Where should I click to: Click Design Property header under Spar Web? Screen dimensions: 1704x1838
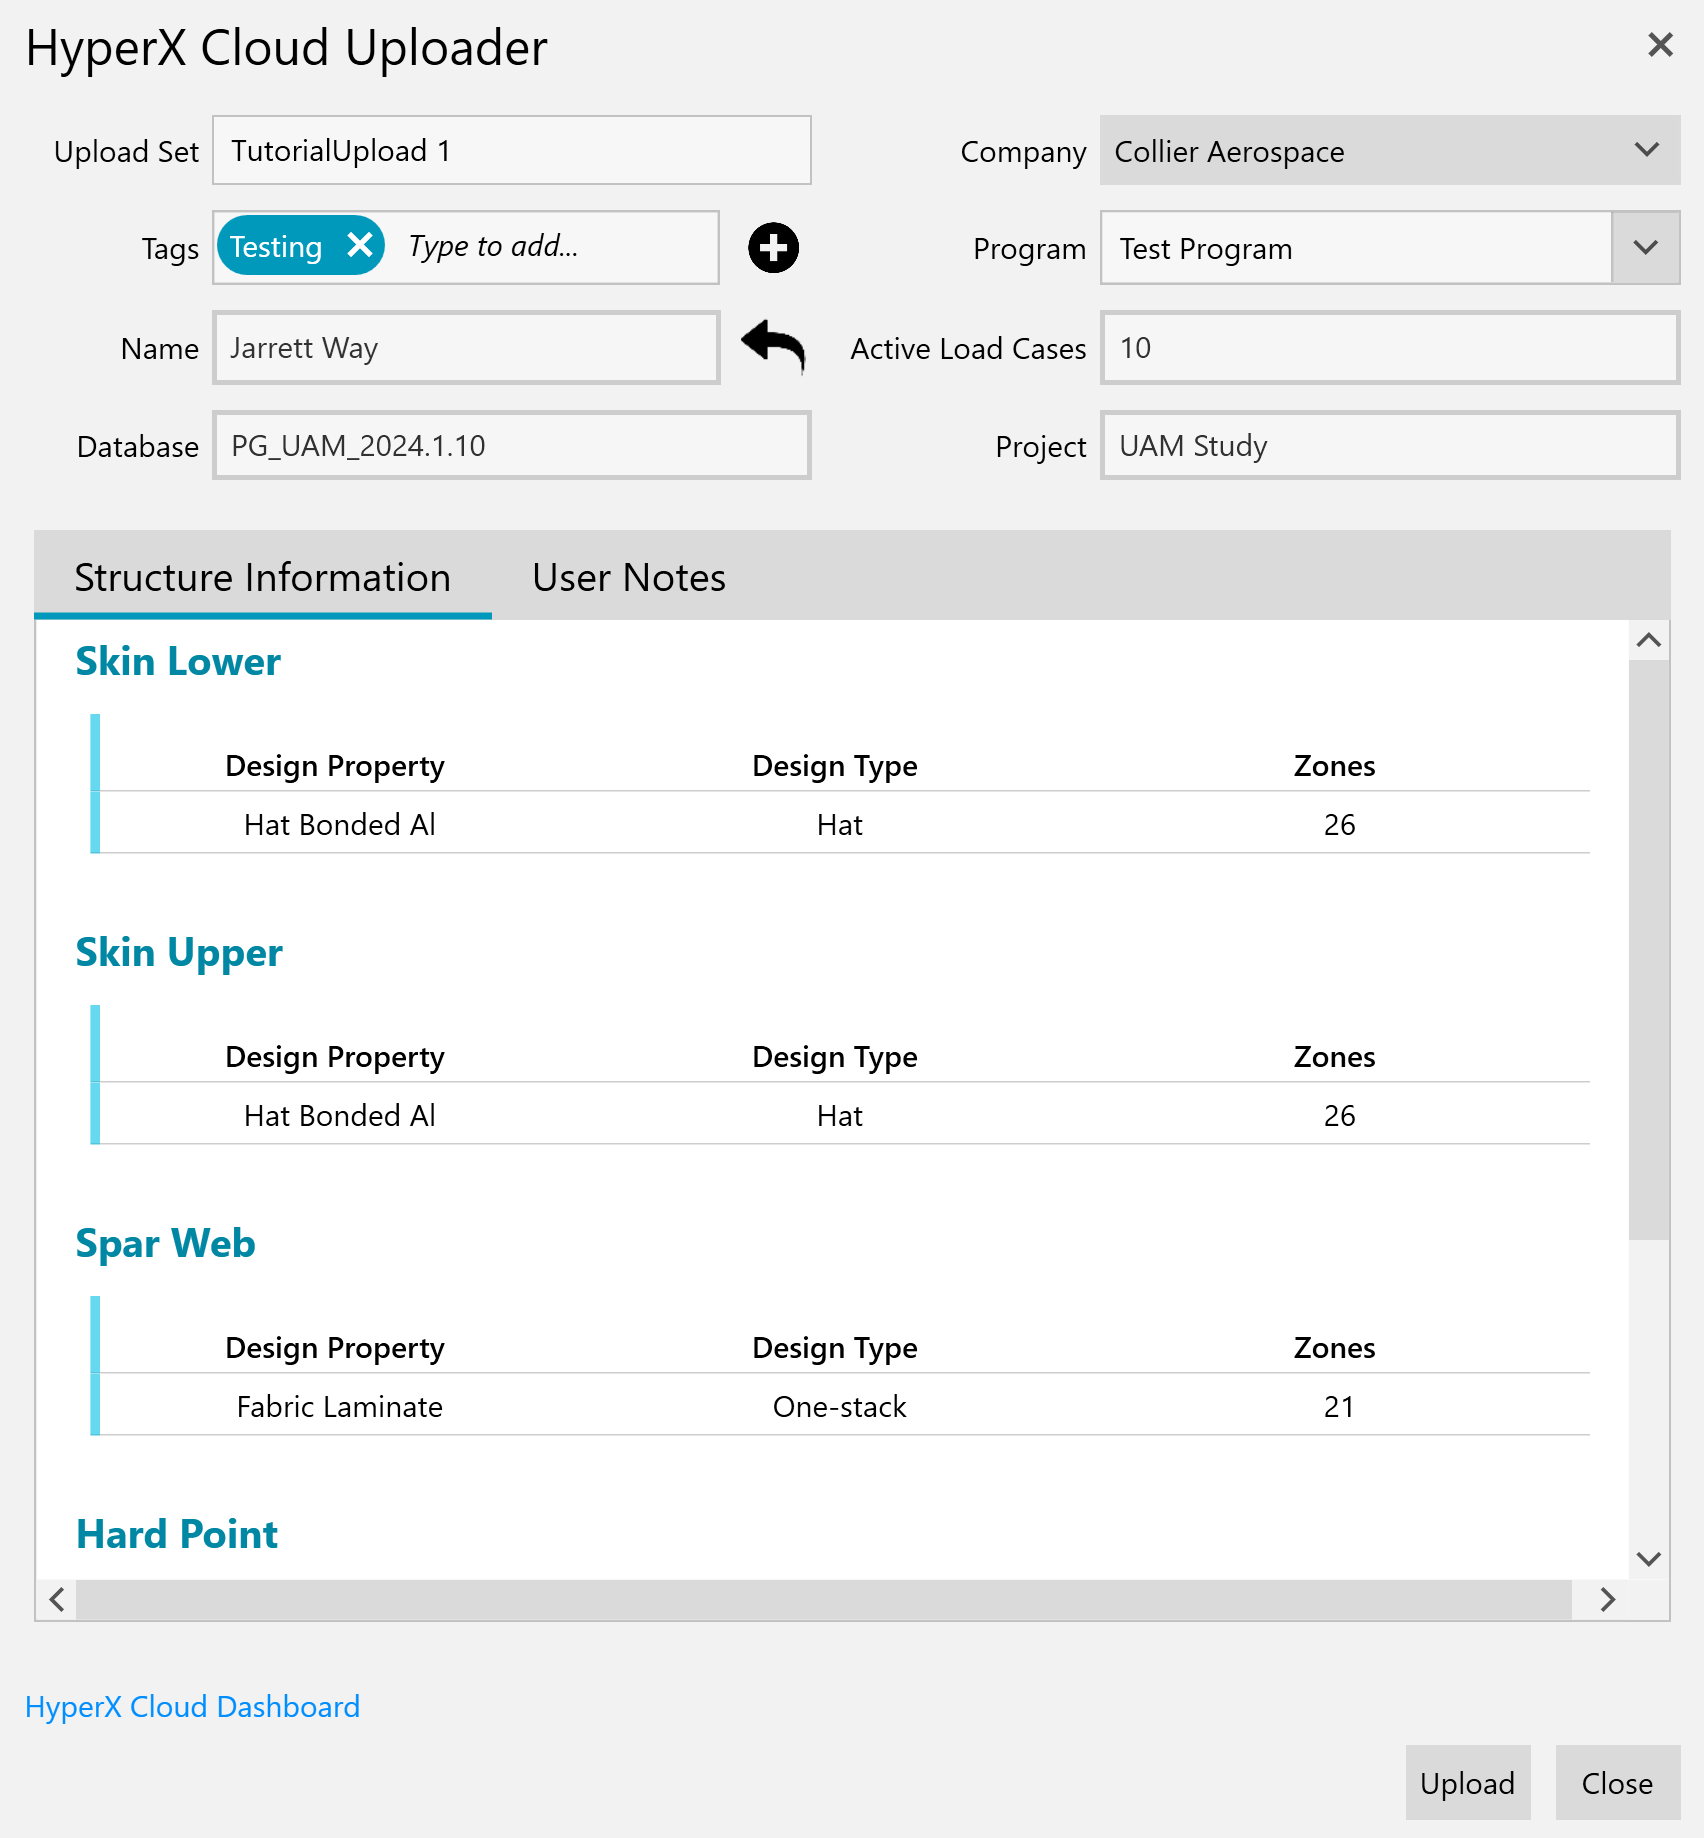335,1348
